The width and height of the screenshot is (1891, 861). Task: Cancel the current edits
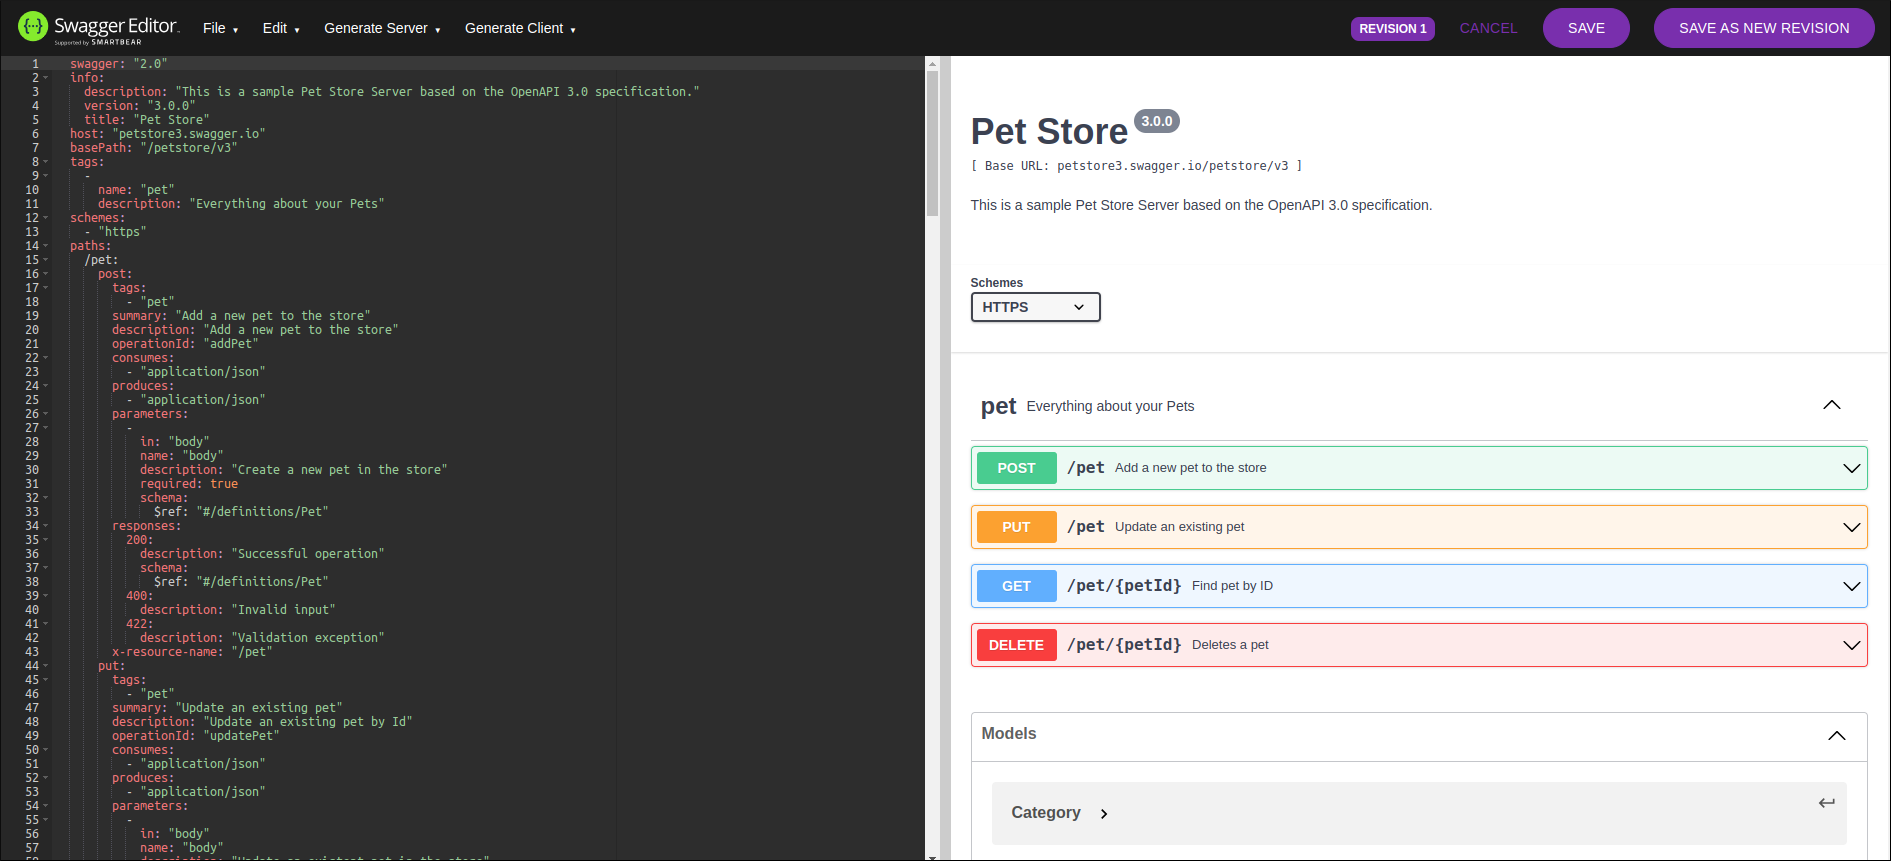coord(1488,28)
